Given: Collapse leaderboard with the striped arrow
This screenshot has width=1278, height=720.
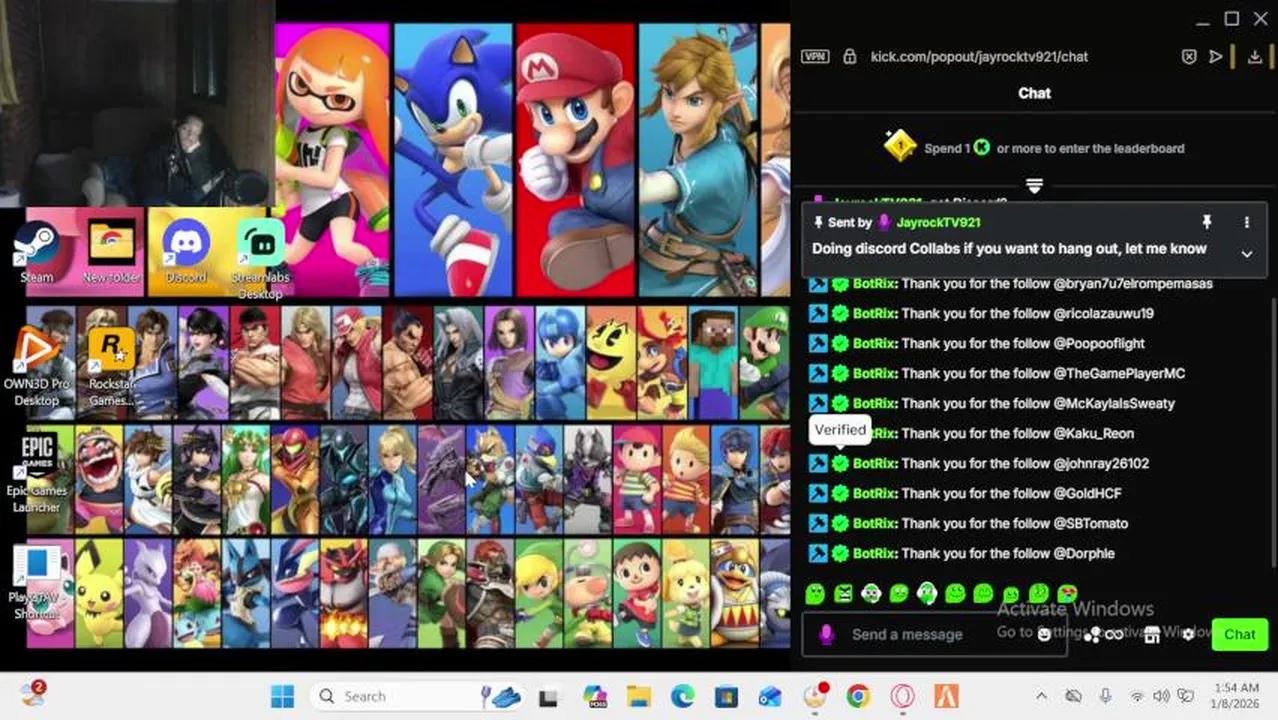Looking at the screenshot, I should (x=1034, y=186).
